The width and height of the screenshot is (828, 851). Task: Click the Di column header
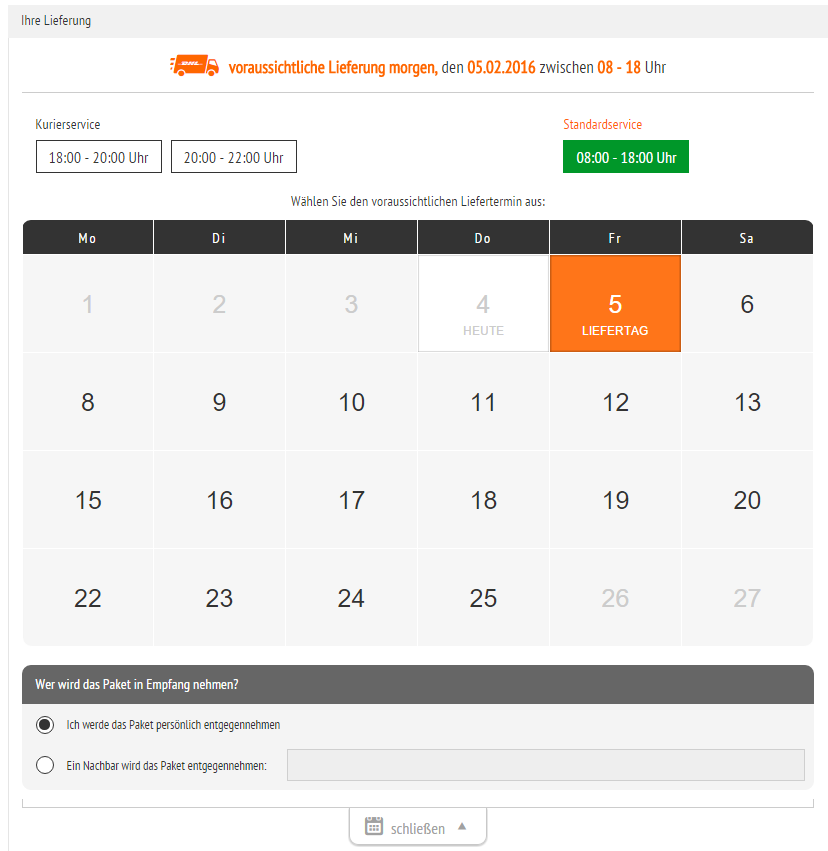point(219,237)
